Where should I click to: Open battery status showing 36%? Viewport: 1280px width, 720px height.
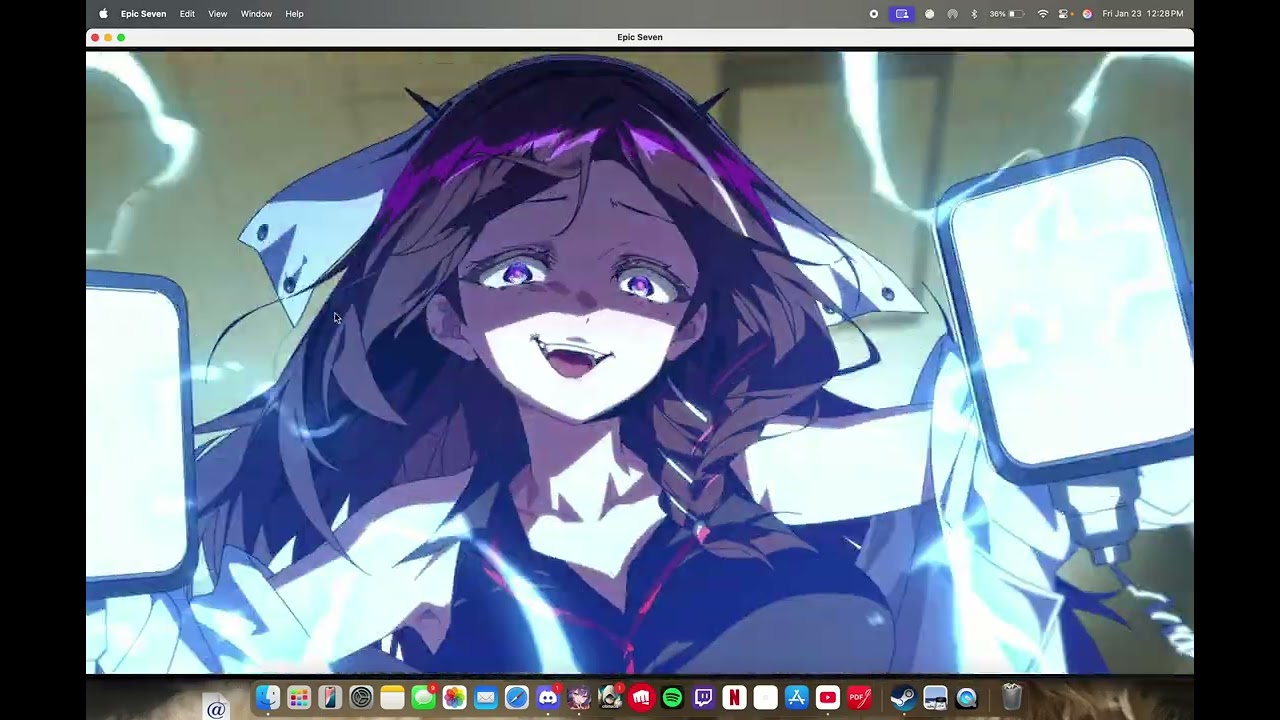(x=1007, y=14)
